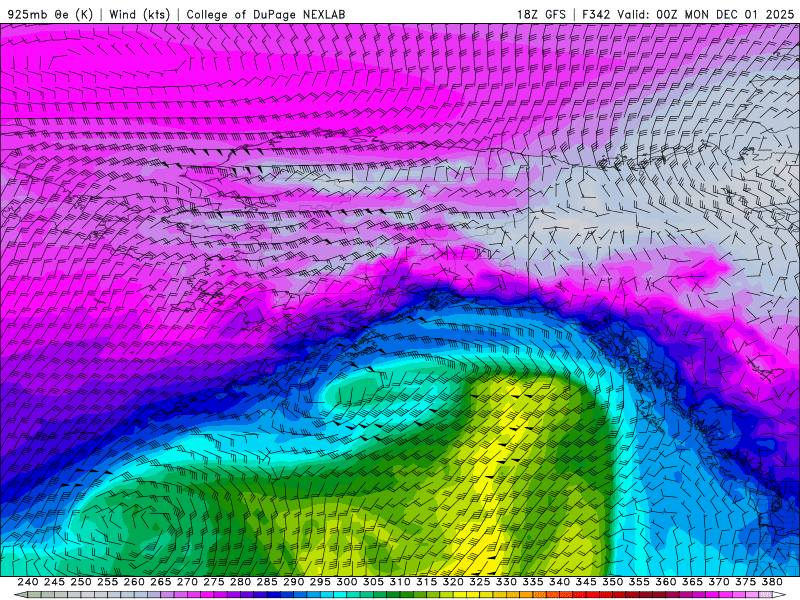Image resolution: width=800 pixels, height=600 pixels.
Task: Click the 290 value on the color scale
Action: [293, 582]
